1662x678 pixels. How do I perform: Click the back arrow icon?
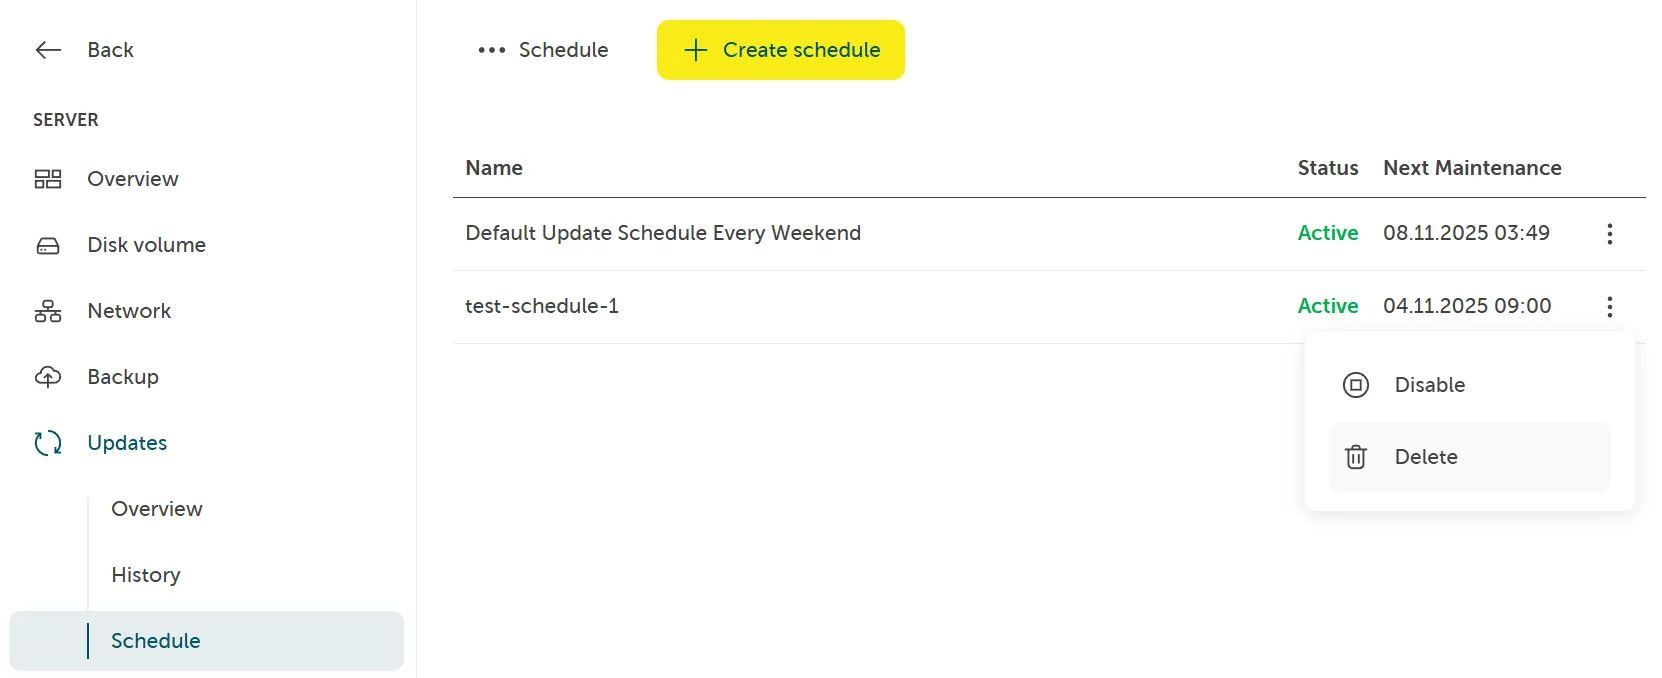pos(47,49)
